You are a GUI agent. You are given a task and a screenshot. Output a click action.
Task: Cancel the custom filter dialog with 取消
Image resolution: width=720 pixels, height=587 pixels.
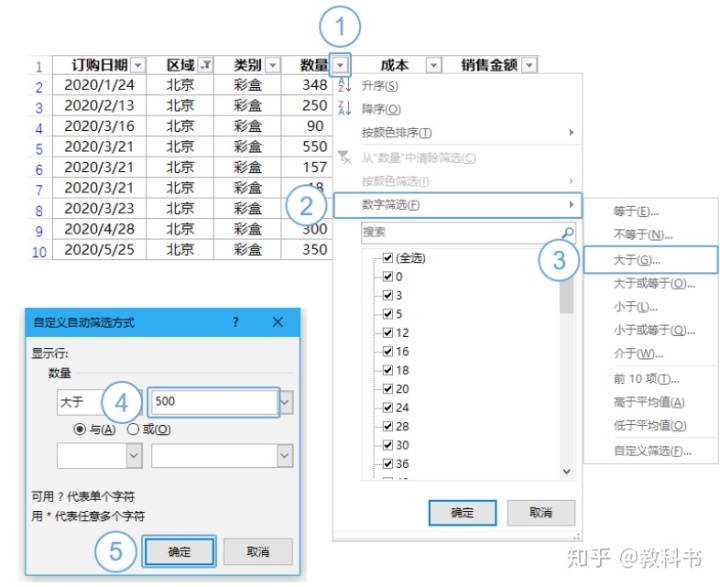[258, 552]
